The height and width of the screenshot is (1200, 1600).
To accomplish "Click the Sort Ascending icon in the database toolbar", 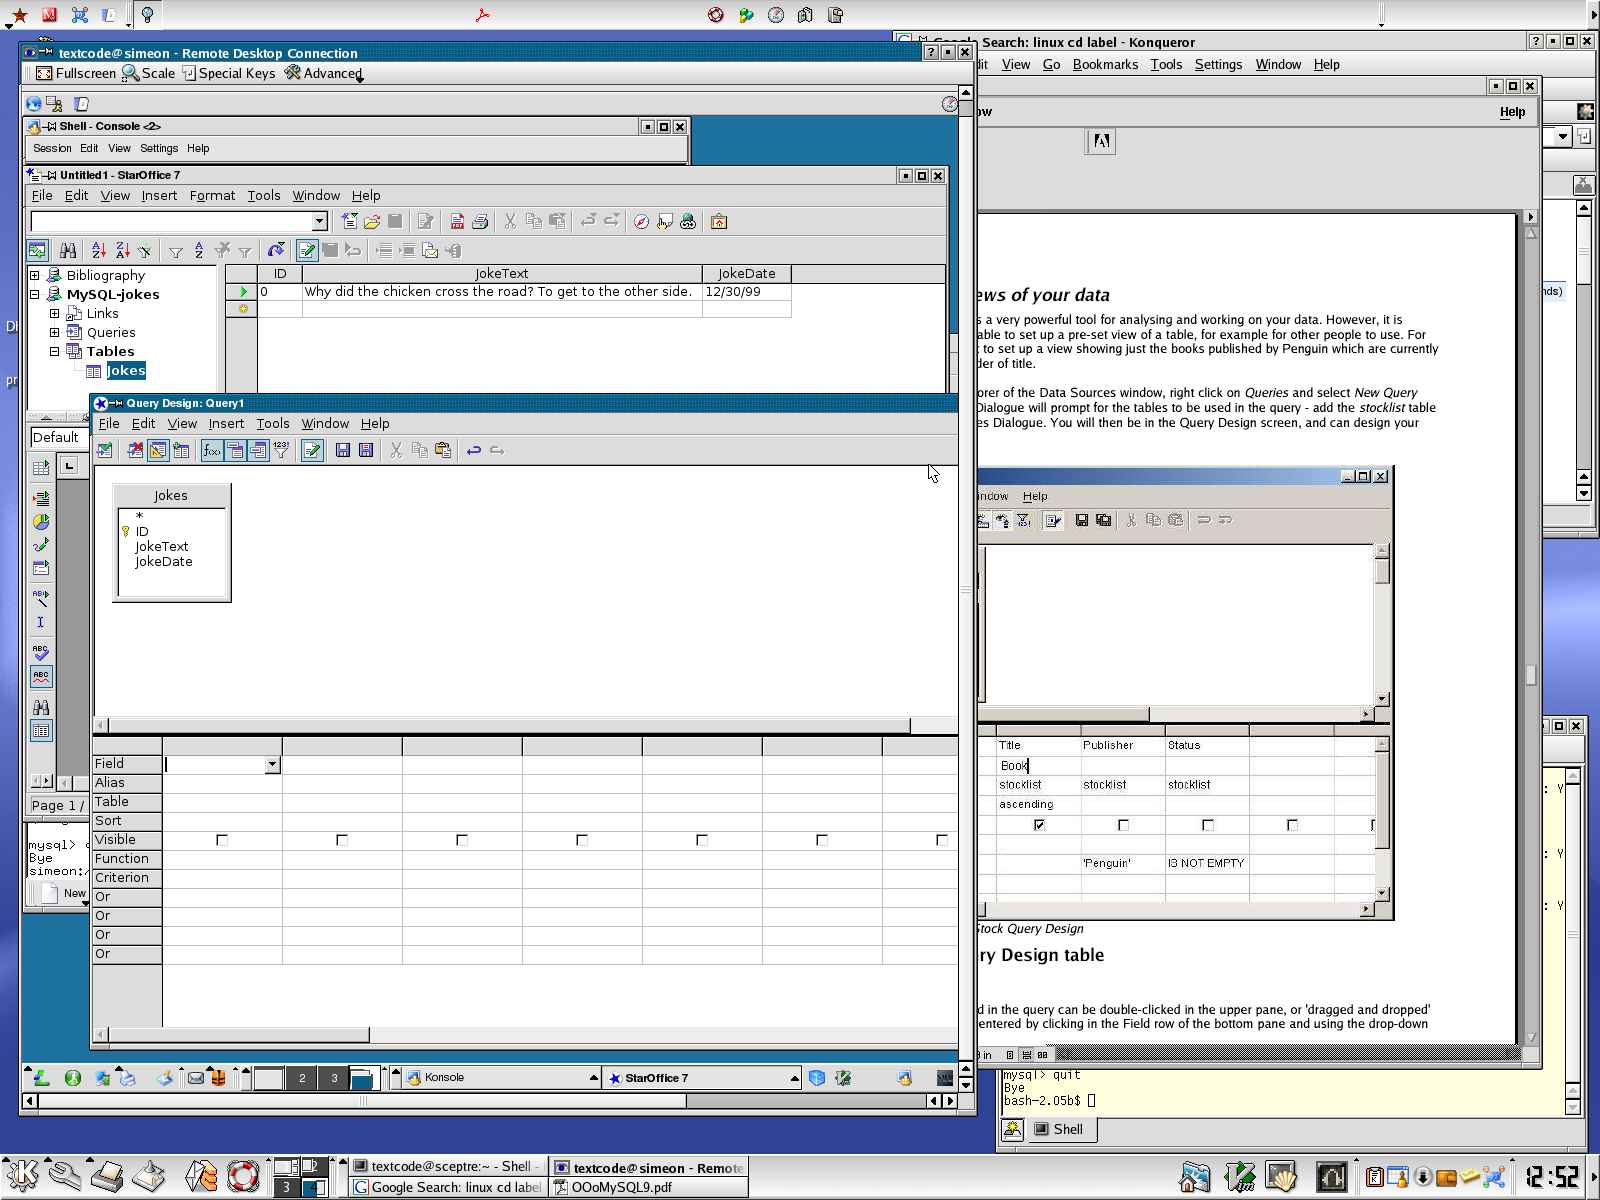I will click(98, 251).
